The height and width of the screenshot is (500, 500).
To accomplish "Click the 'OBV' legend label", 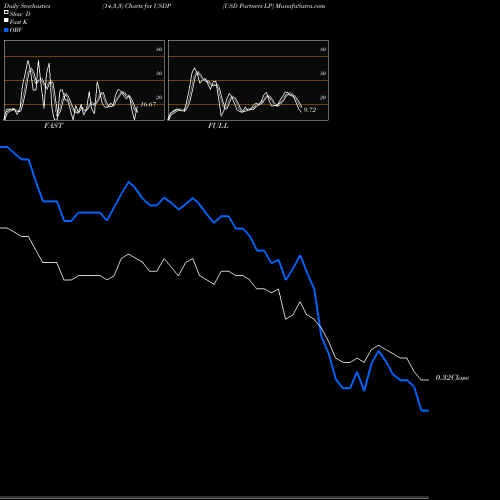I will [16, 30].
